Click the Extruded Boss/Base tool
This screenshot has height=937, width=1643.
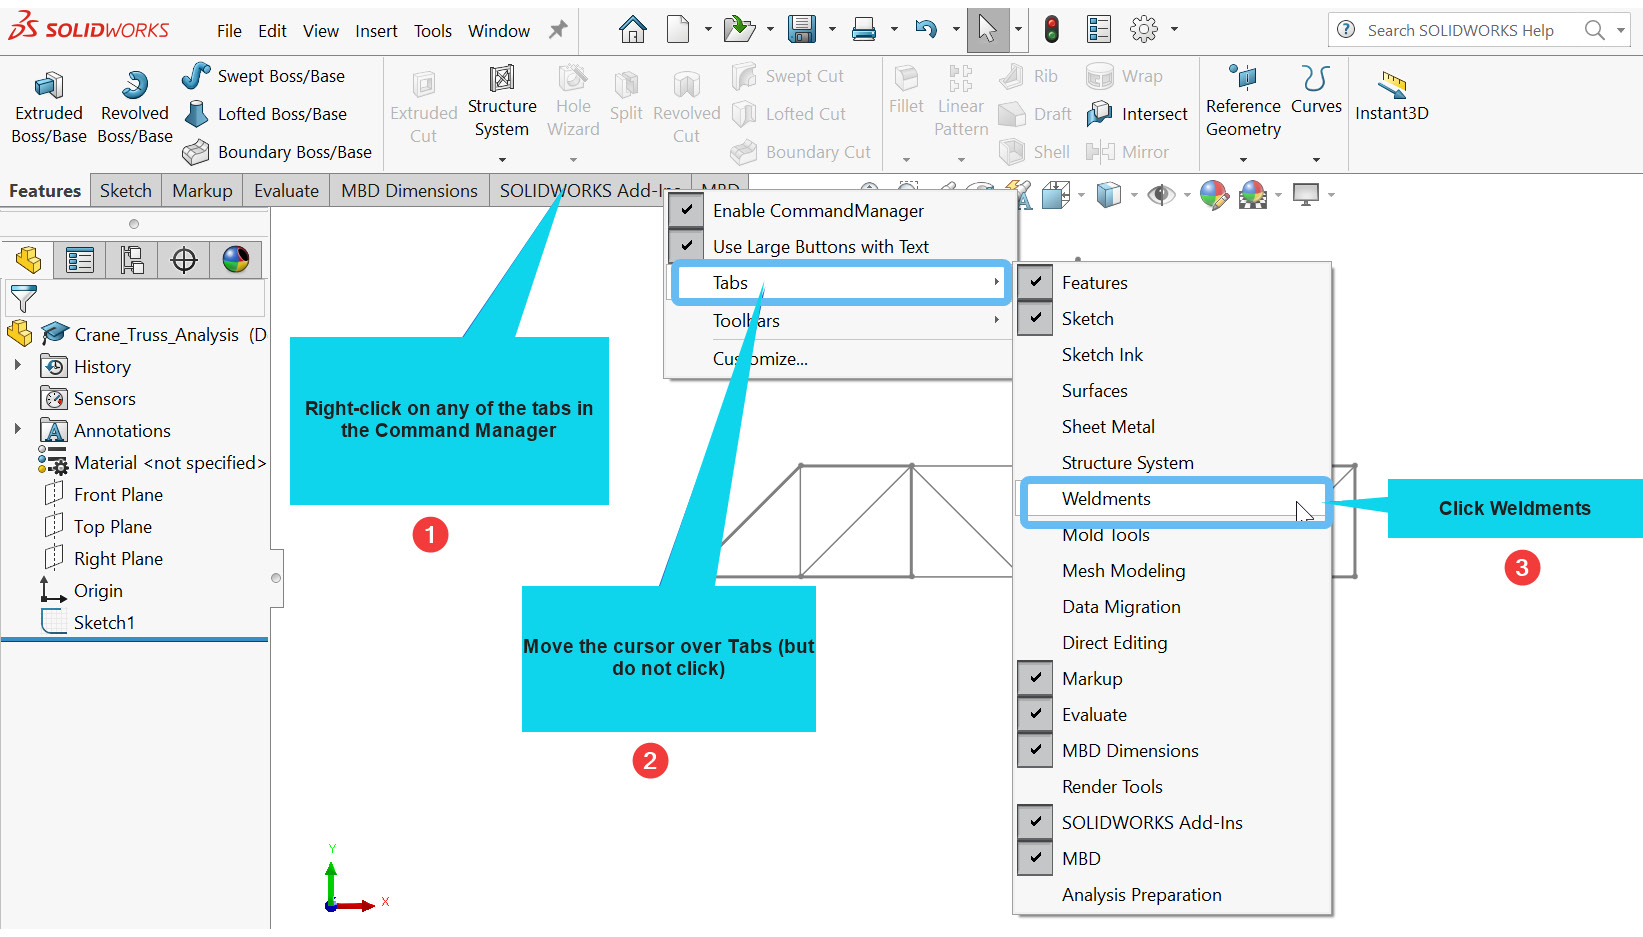[48, 108]
